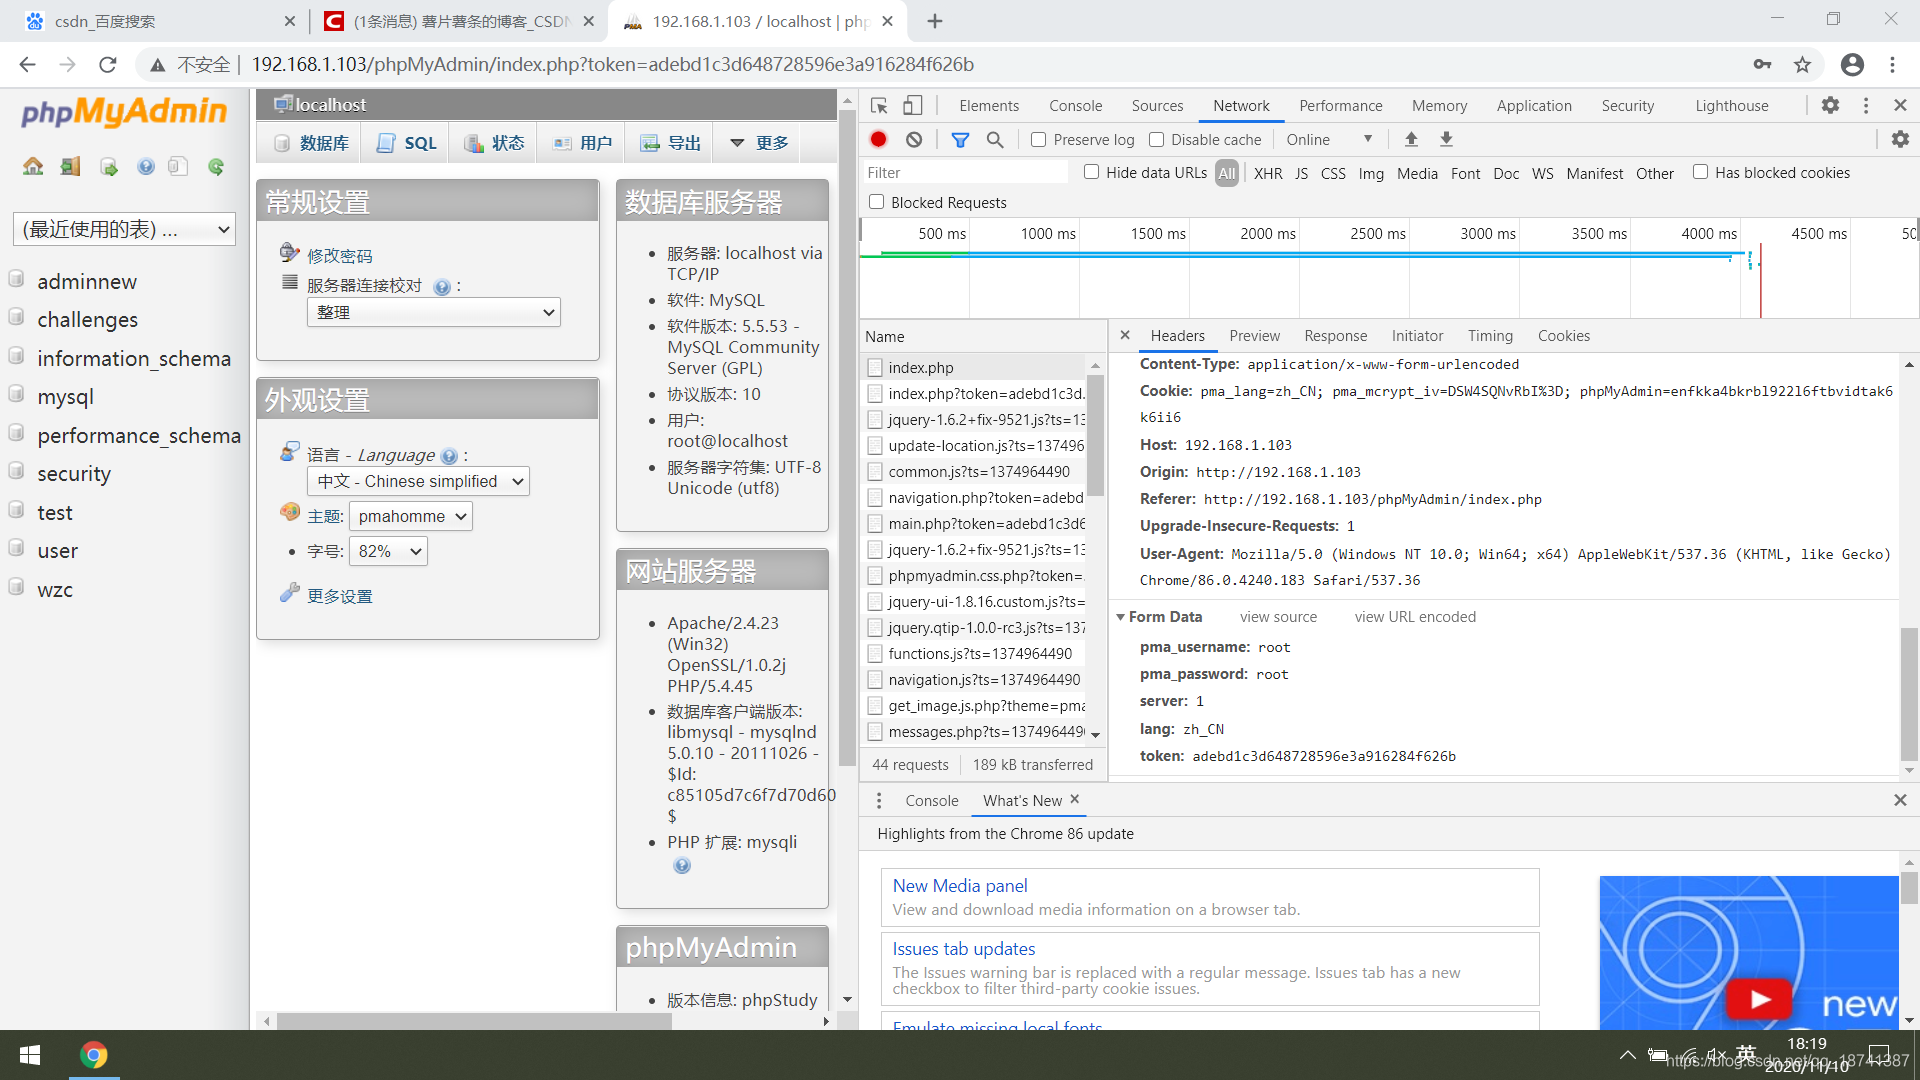Click the network filter funnel icon
Image resolution: width=1920 pixels, height=1080 pixels.
pyautogui.click(x=960, y=140)
